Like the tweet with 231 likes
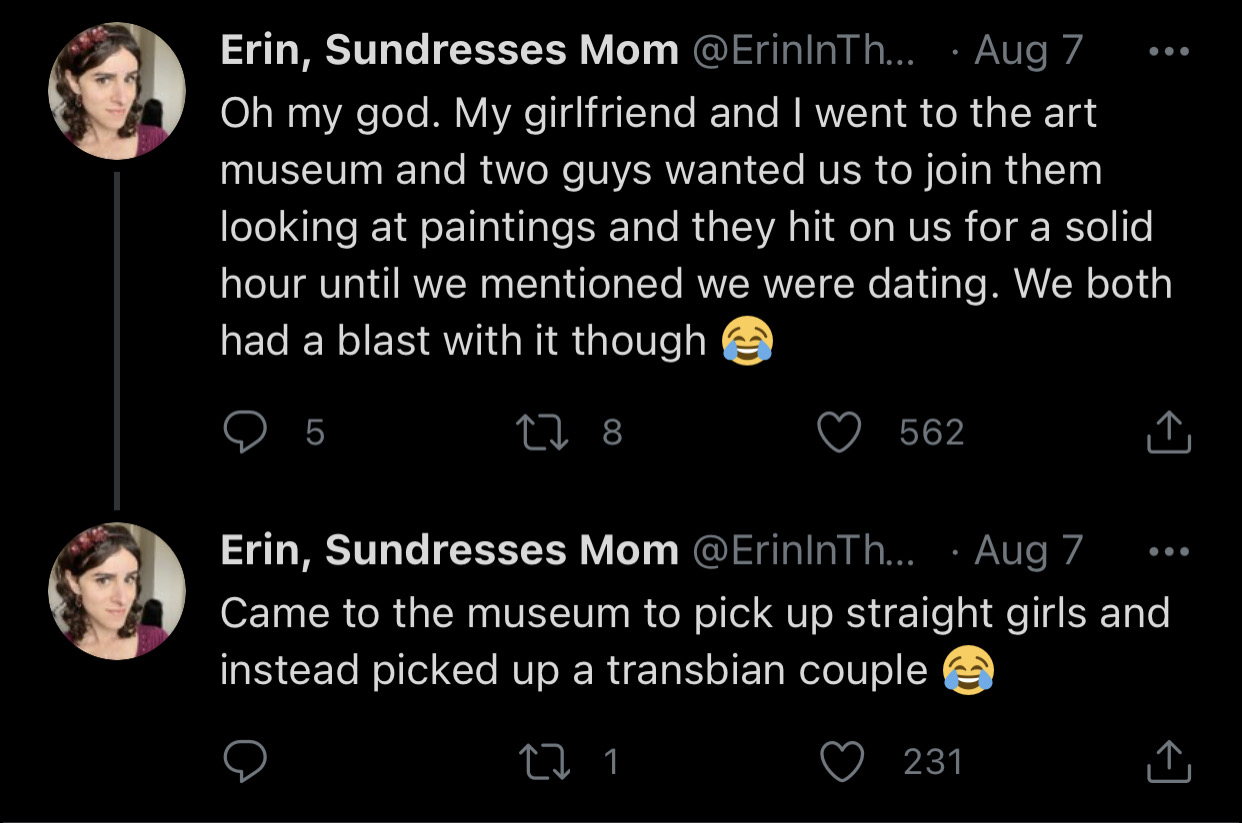Image resolution: width=1242 pixels, height=823 pixels. point(839,762)
